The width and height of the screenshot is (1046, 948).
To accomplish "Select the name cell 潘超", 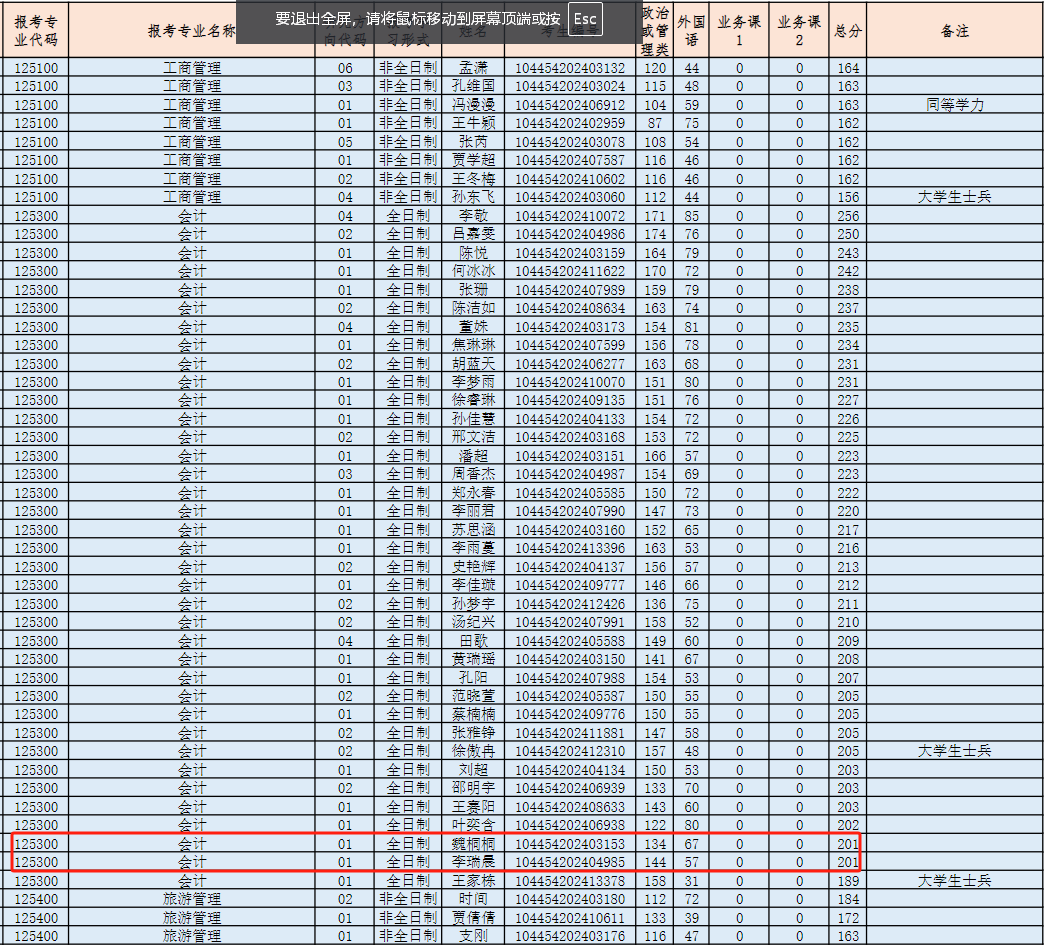I will tap(473, 456).
